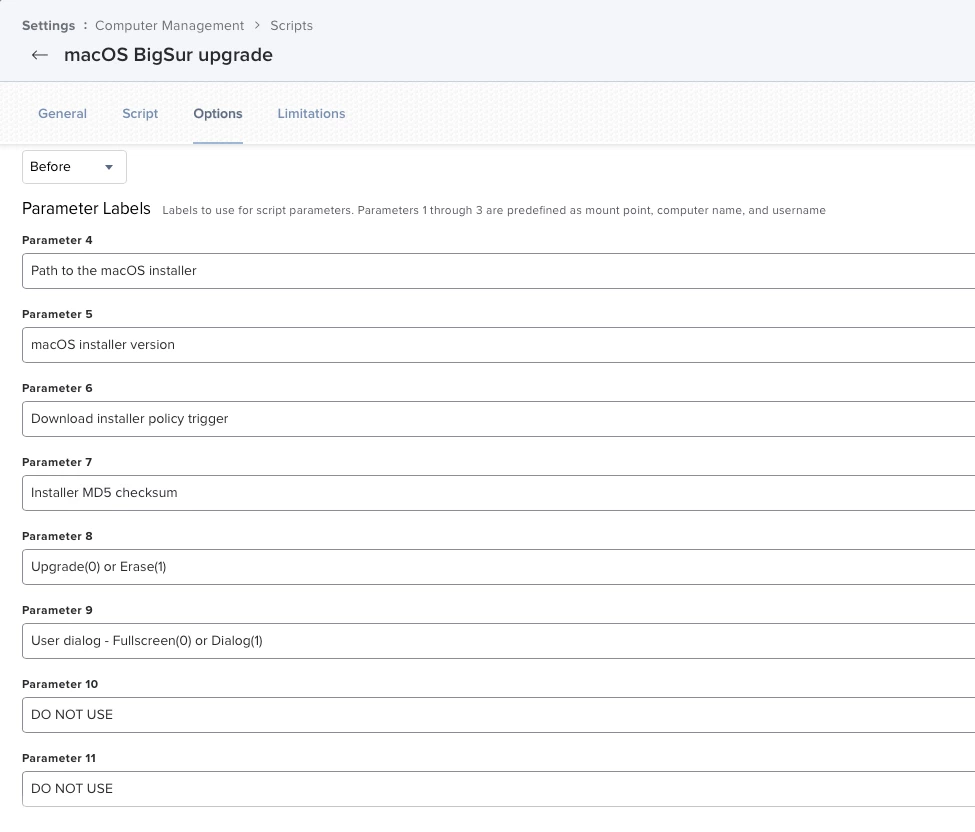Screen dimensions: 975x832
Task: Switch to the General tab
Action: tap(62, 114)
